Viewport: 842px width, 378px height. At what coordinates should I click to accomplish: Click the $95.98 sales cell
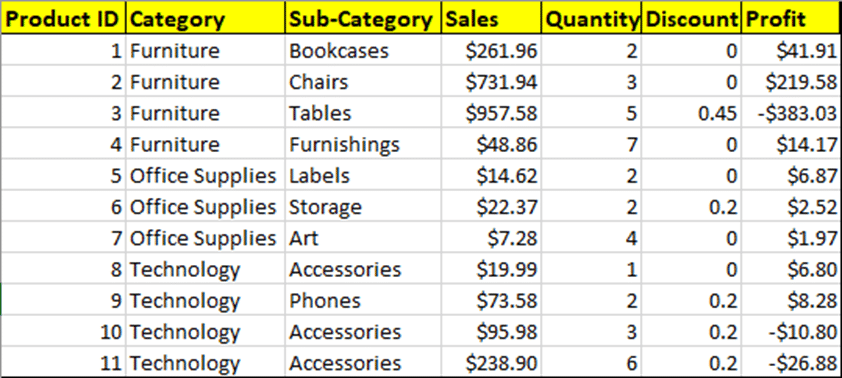pyautogui.click(x=491, y=332)
